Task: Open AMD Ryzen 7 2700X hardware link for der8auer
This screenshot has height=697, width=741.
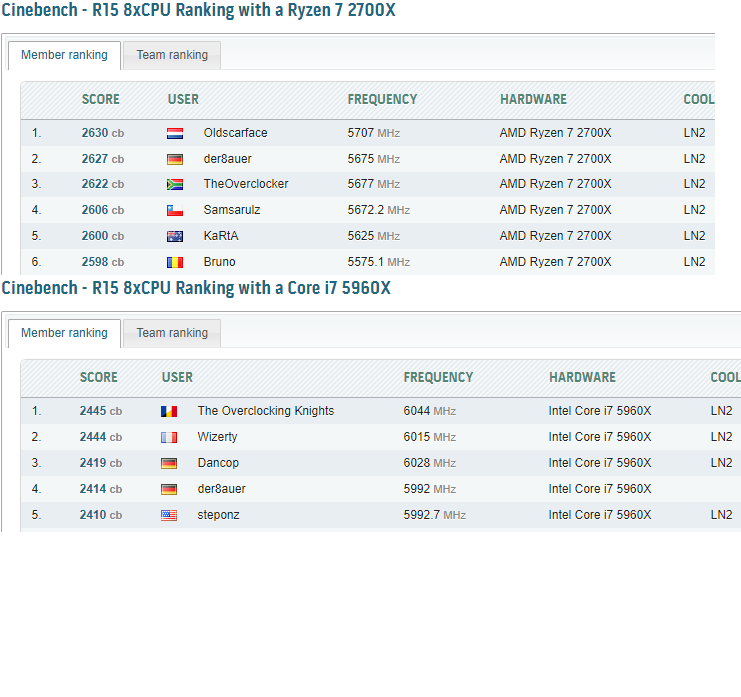Action: click(555, 159)
